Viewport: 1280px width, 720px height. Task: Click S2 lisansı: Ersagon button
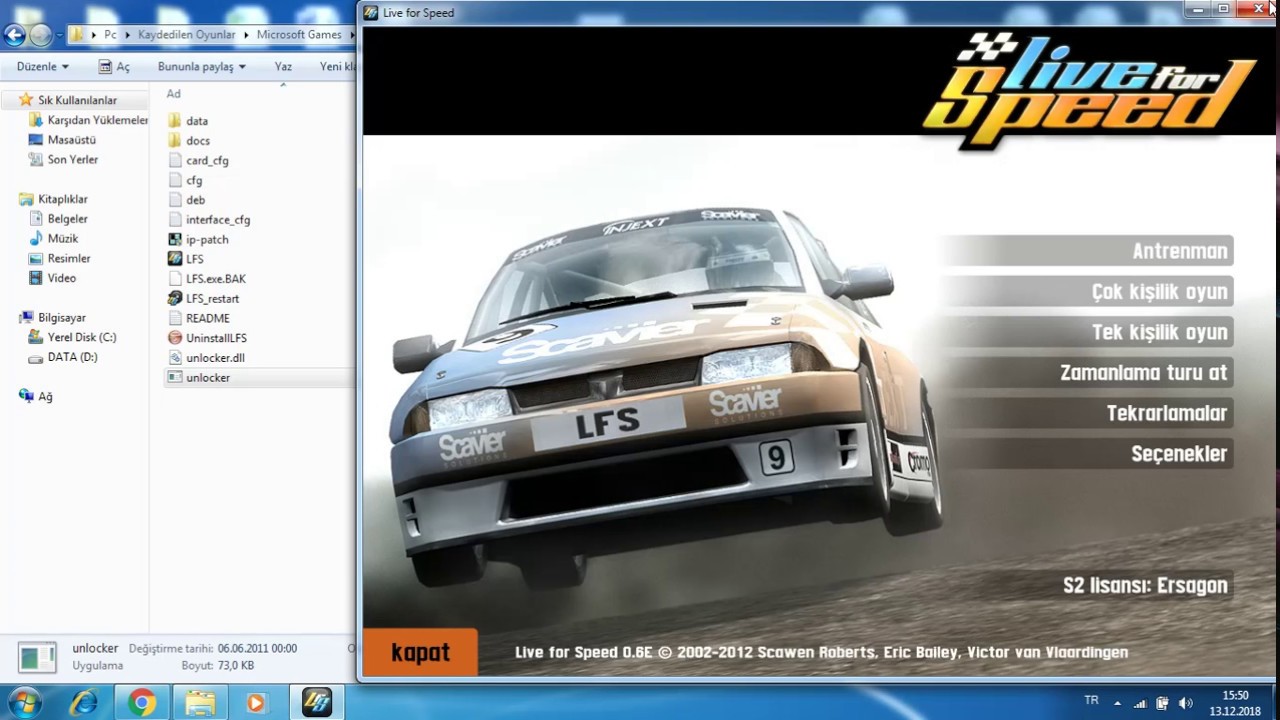coord(1144,585)
